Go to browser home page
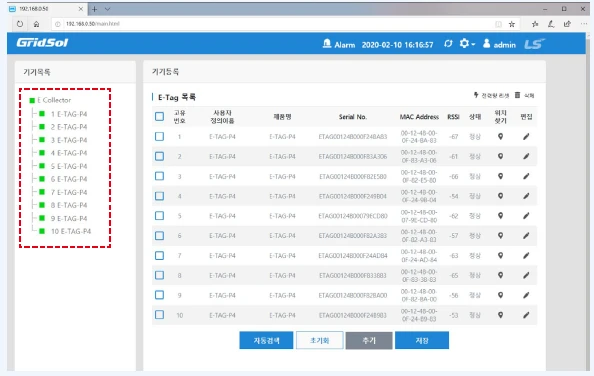Screen dimensions: 594x376 [36, 24]
